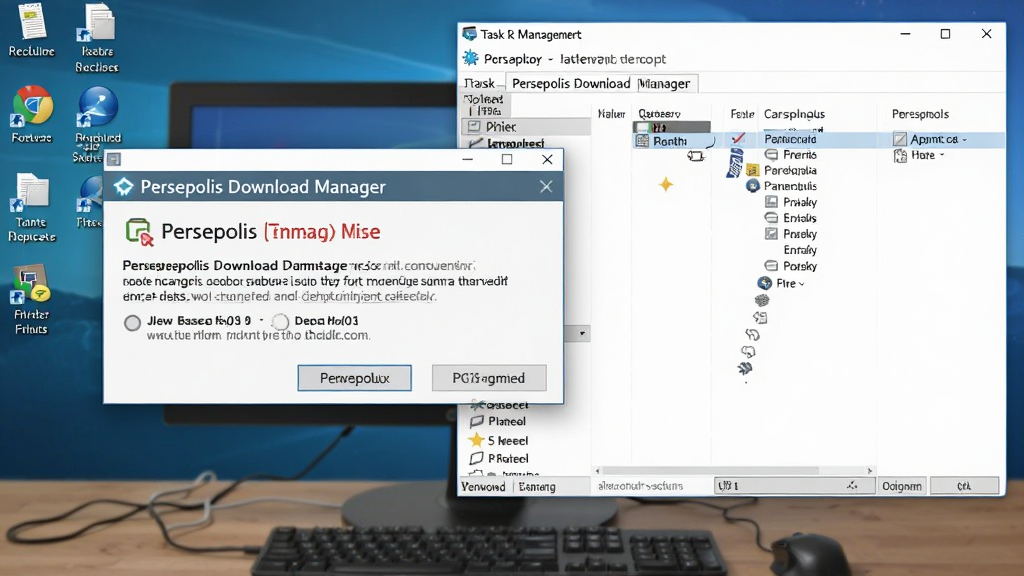
Task: Click the horizontal scrollbar track in Task R Managemert
Action: pyautogui.click(x=733, y=471)
